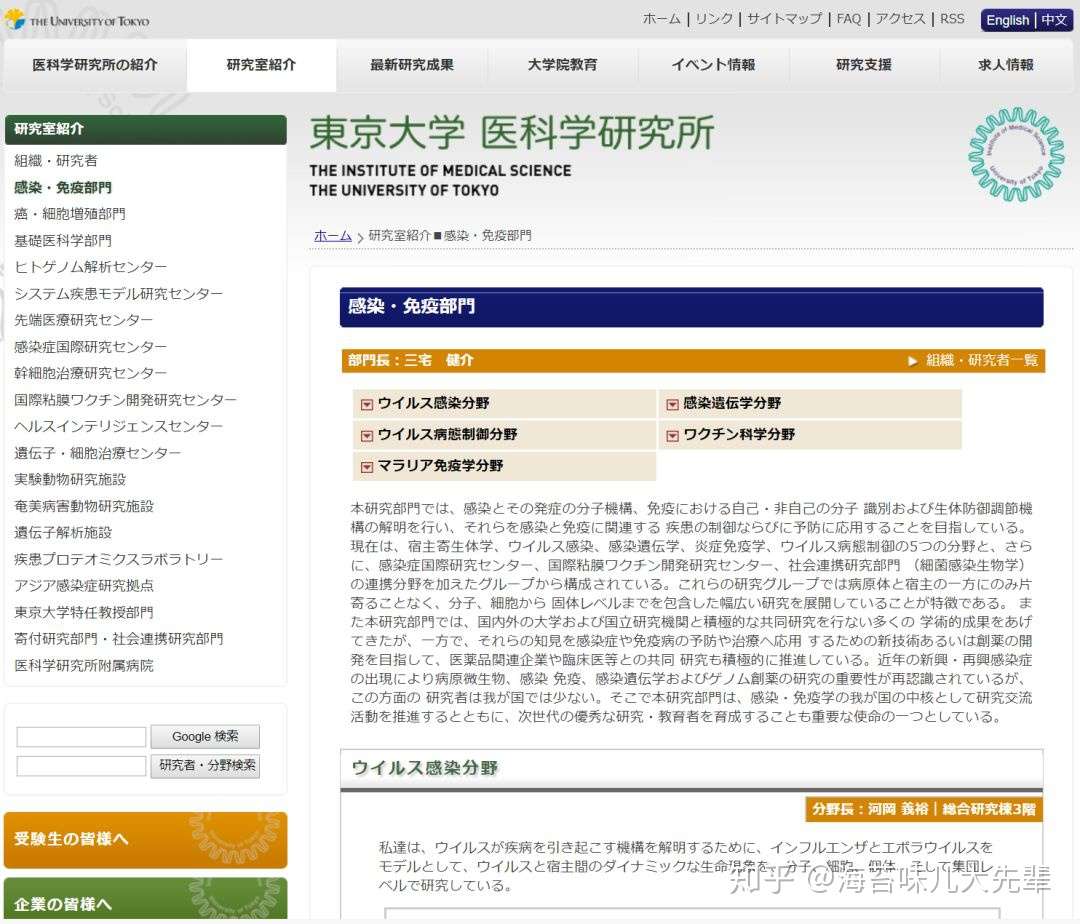Open 研究室紹介 menu tab
The image size is (1080, 924).
pos(261,65)
